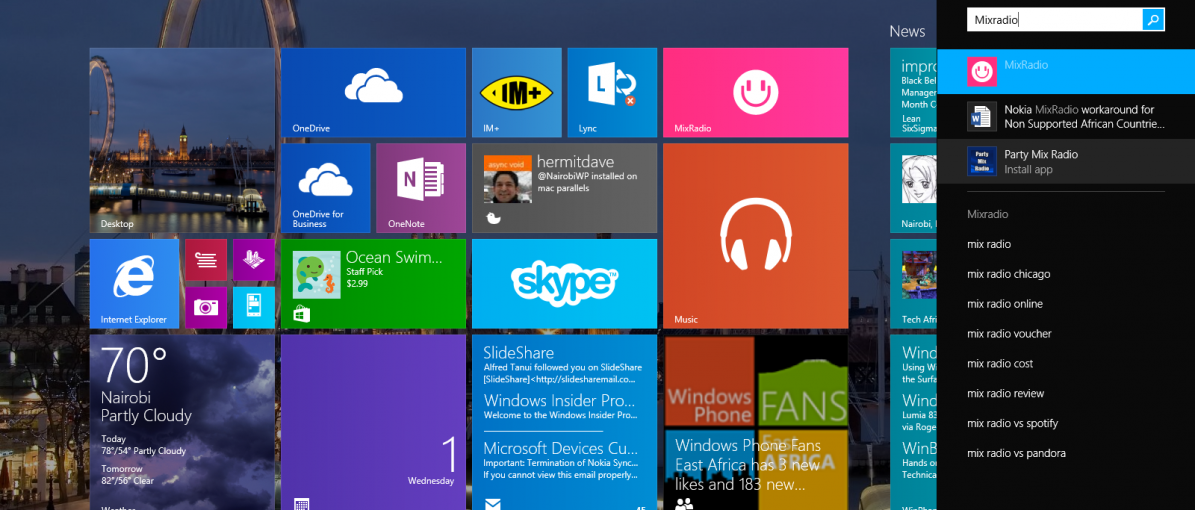The height and width of the screenshot is (510, 1195).
Task: Click the News group heading
Action: pos(907,31)
